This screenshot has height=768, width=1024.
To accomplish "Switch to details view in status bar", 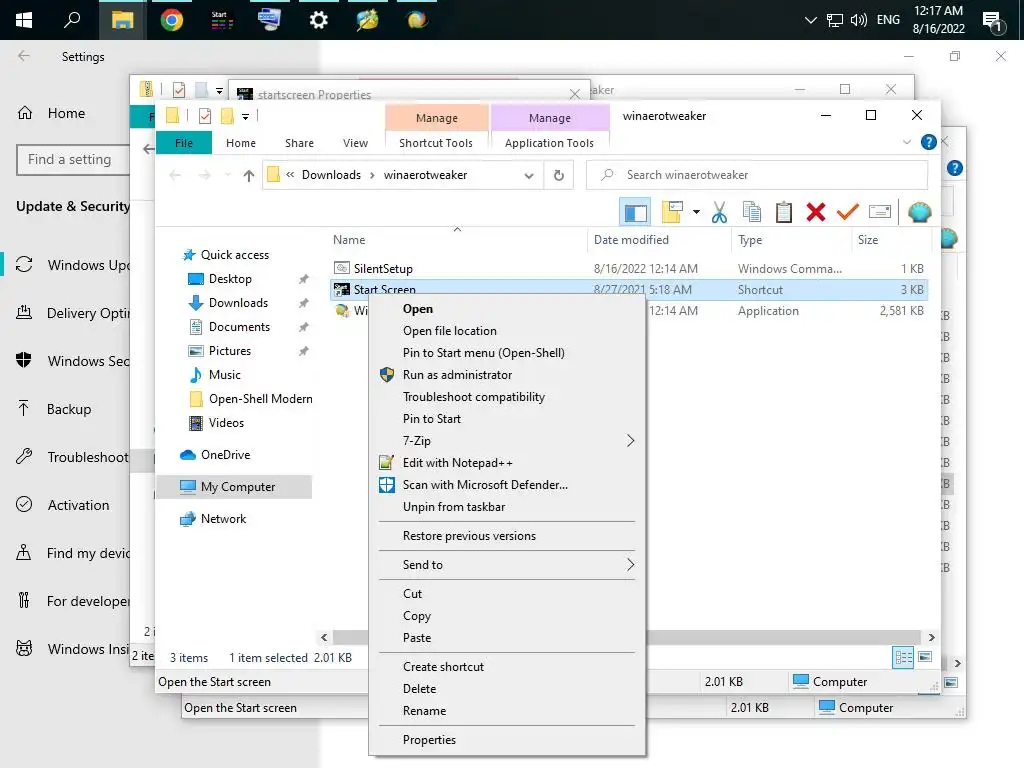I will pos(903,657).
